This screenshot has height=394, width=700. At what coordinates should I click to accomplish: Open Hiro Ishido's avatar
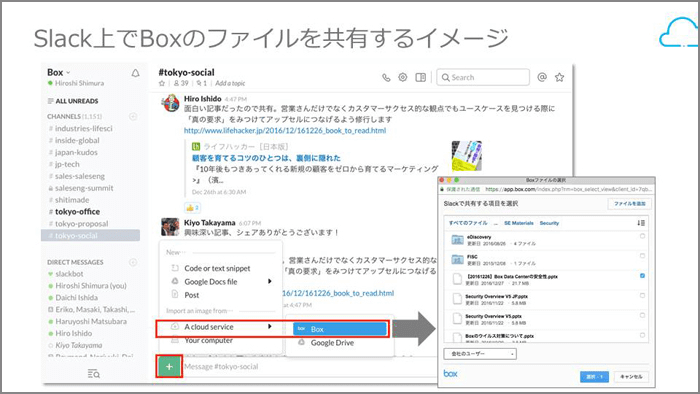point(171,103)
